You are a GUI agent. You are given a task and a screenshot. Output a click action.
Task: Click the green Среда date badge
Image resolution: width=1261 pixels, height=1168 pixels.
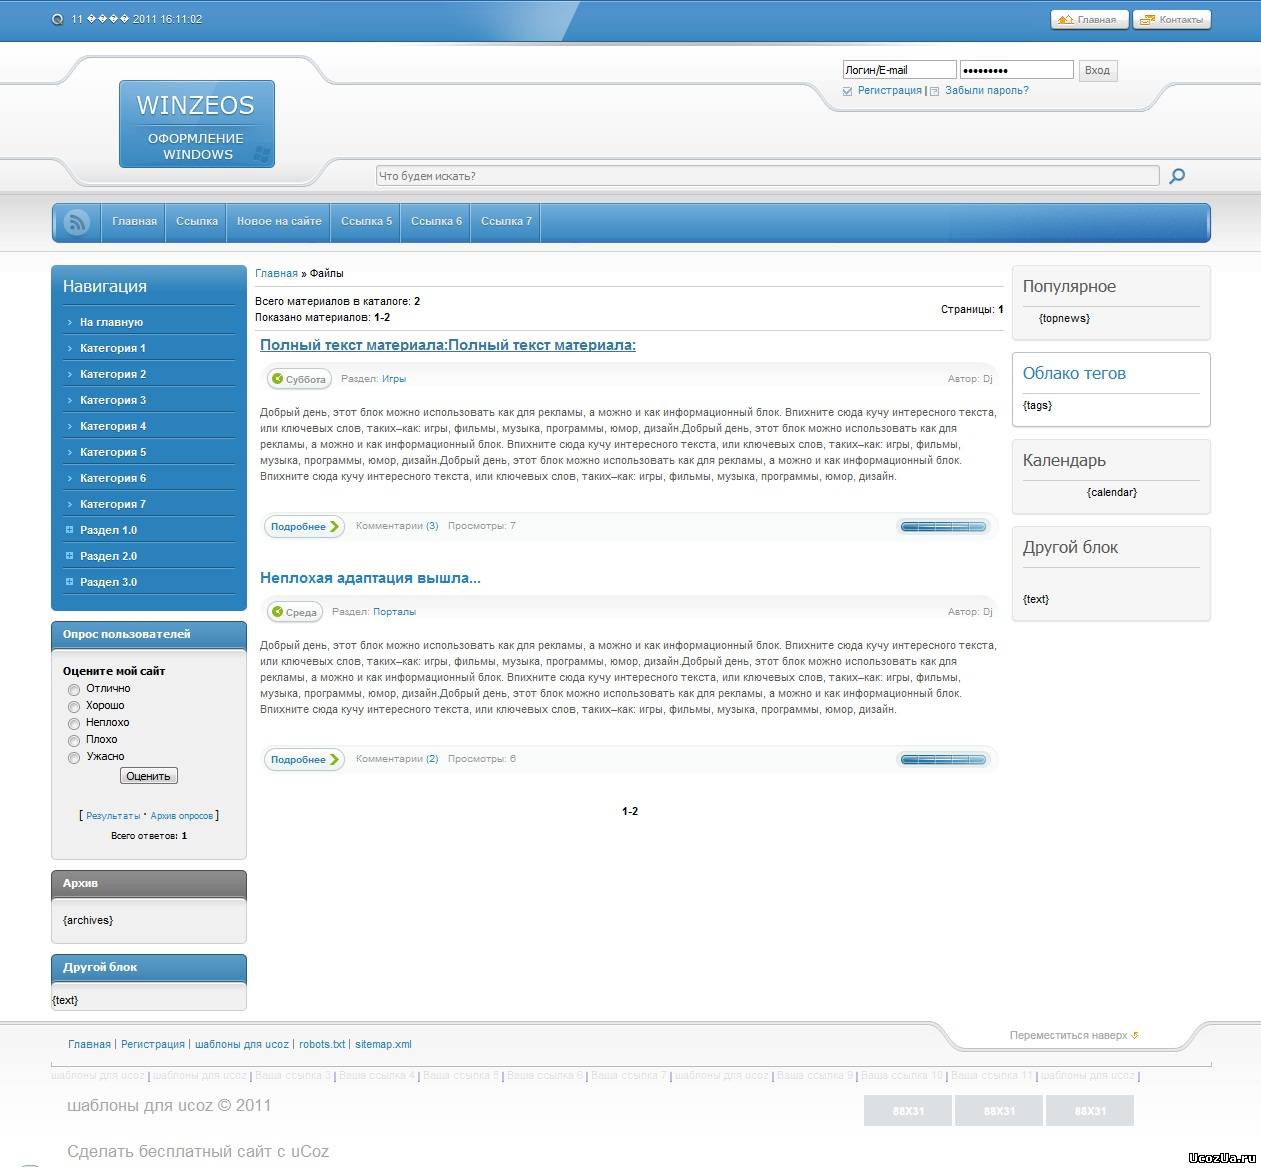click(x=294, y=612)
